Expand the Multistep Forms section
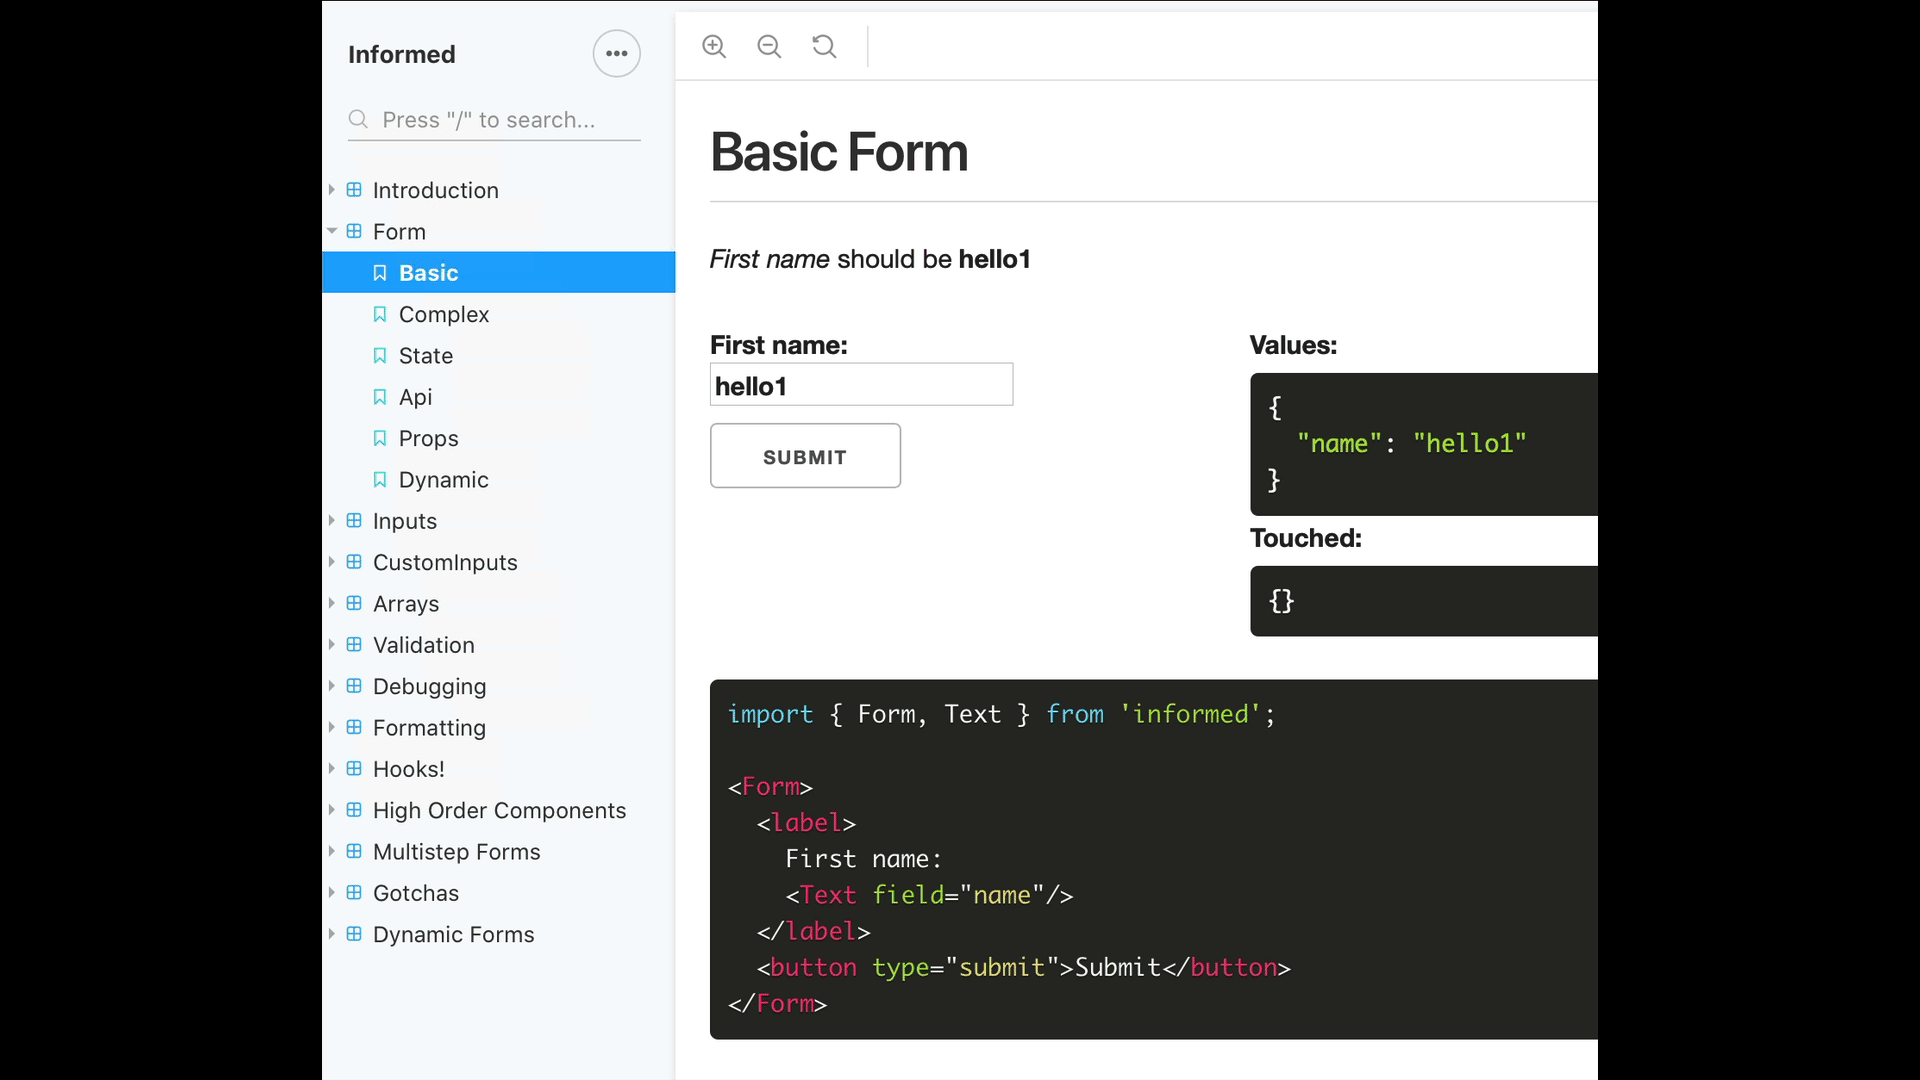 333,851
